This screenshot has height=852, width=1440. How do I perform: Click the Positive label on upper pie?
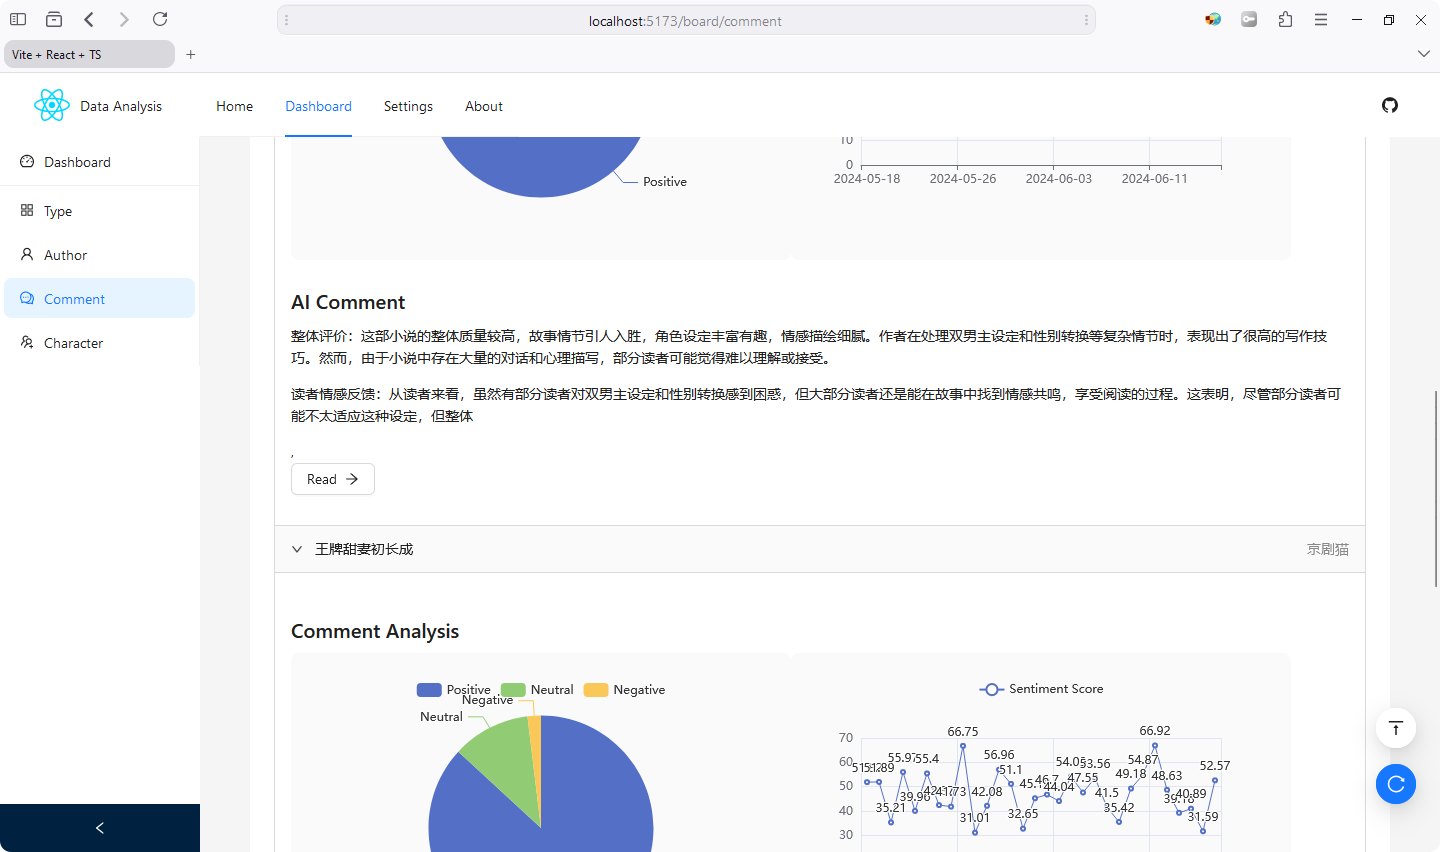tap(665, 181)
